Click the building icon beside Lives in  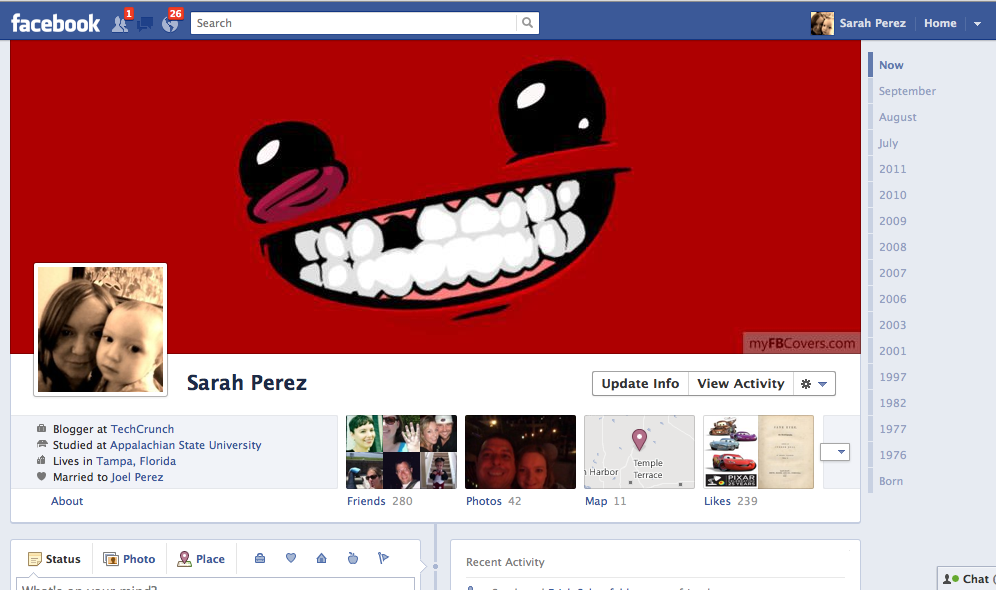(41, 460)
